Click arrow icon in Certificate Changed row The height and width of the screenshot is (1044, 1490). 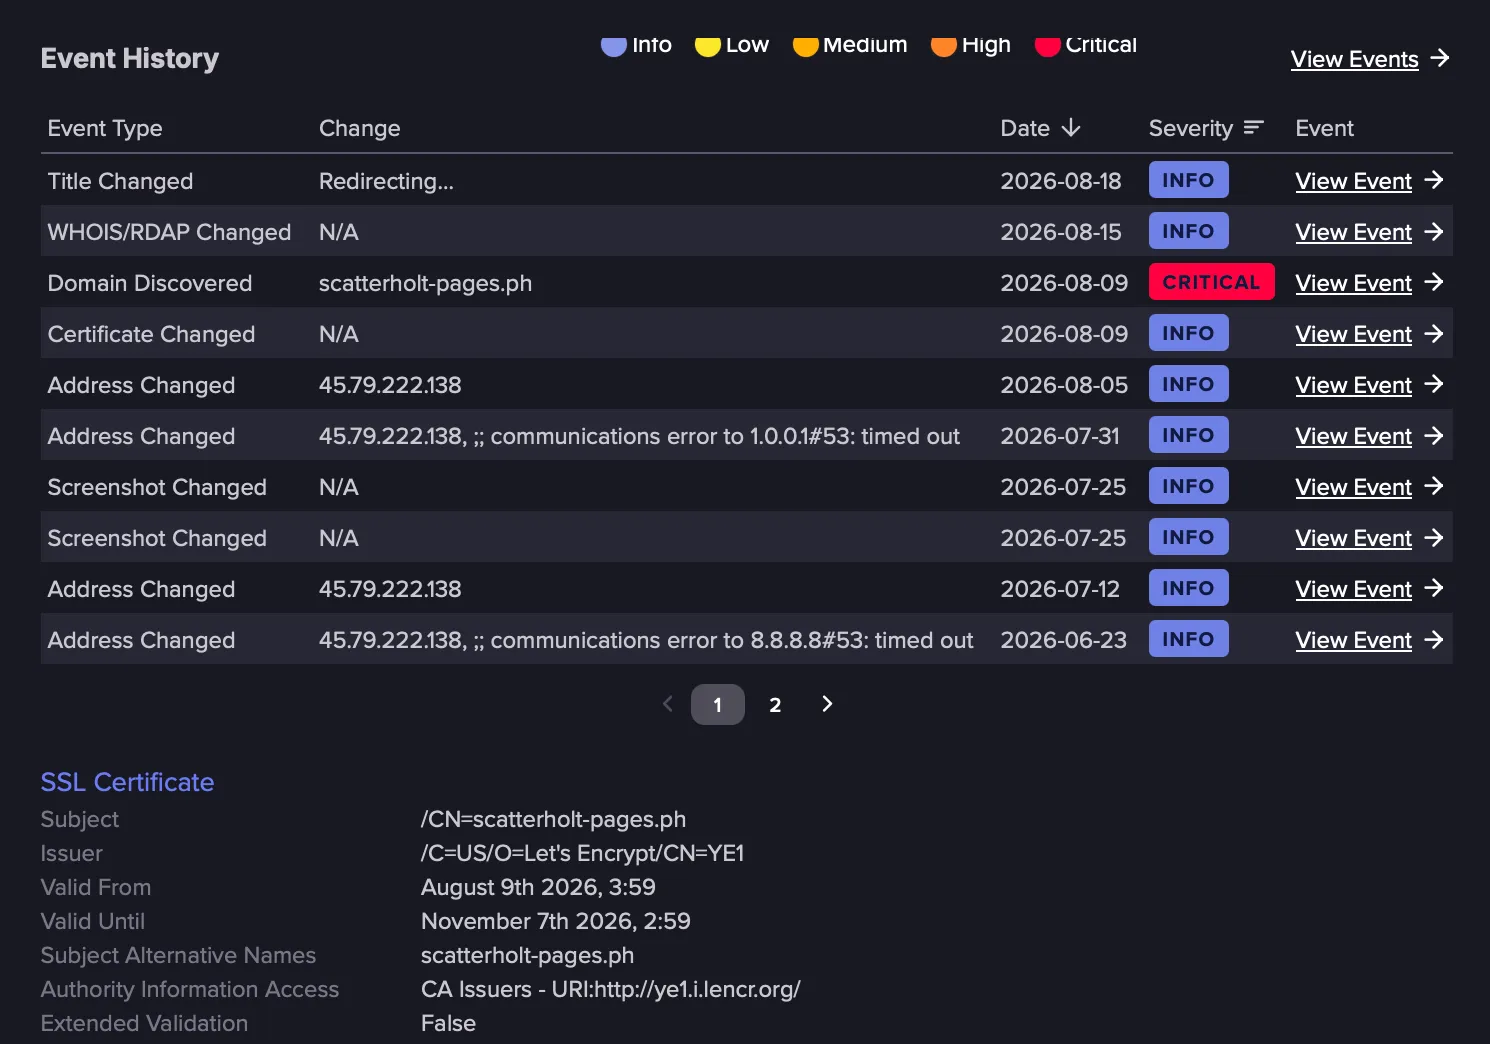tap(1434, 333)
